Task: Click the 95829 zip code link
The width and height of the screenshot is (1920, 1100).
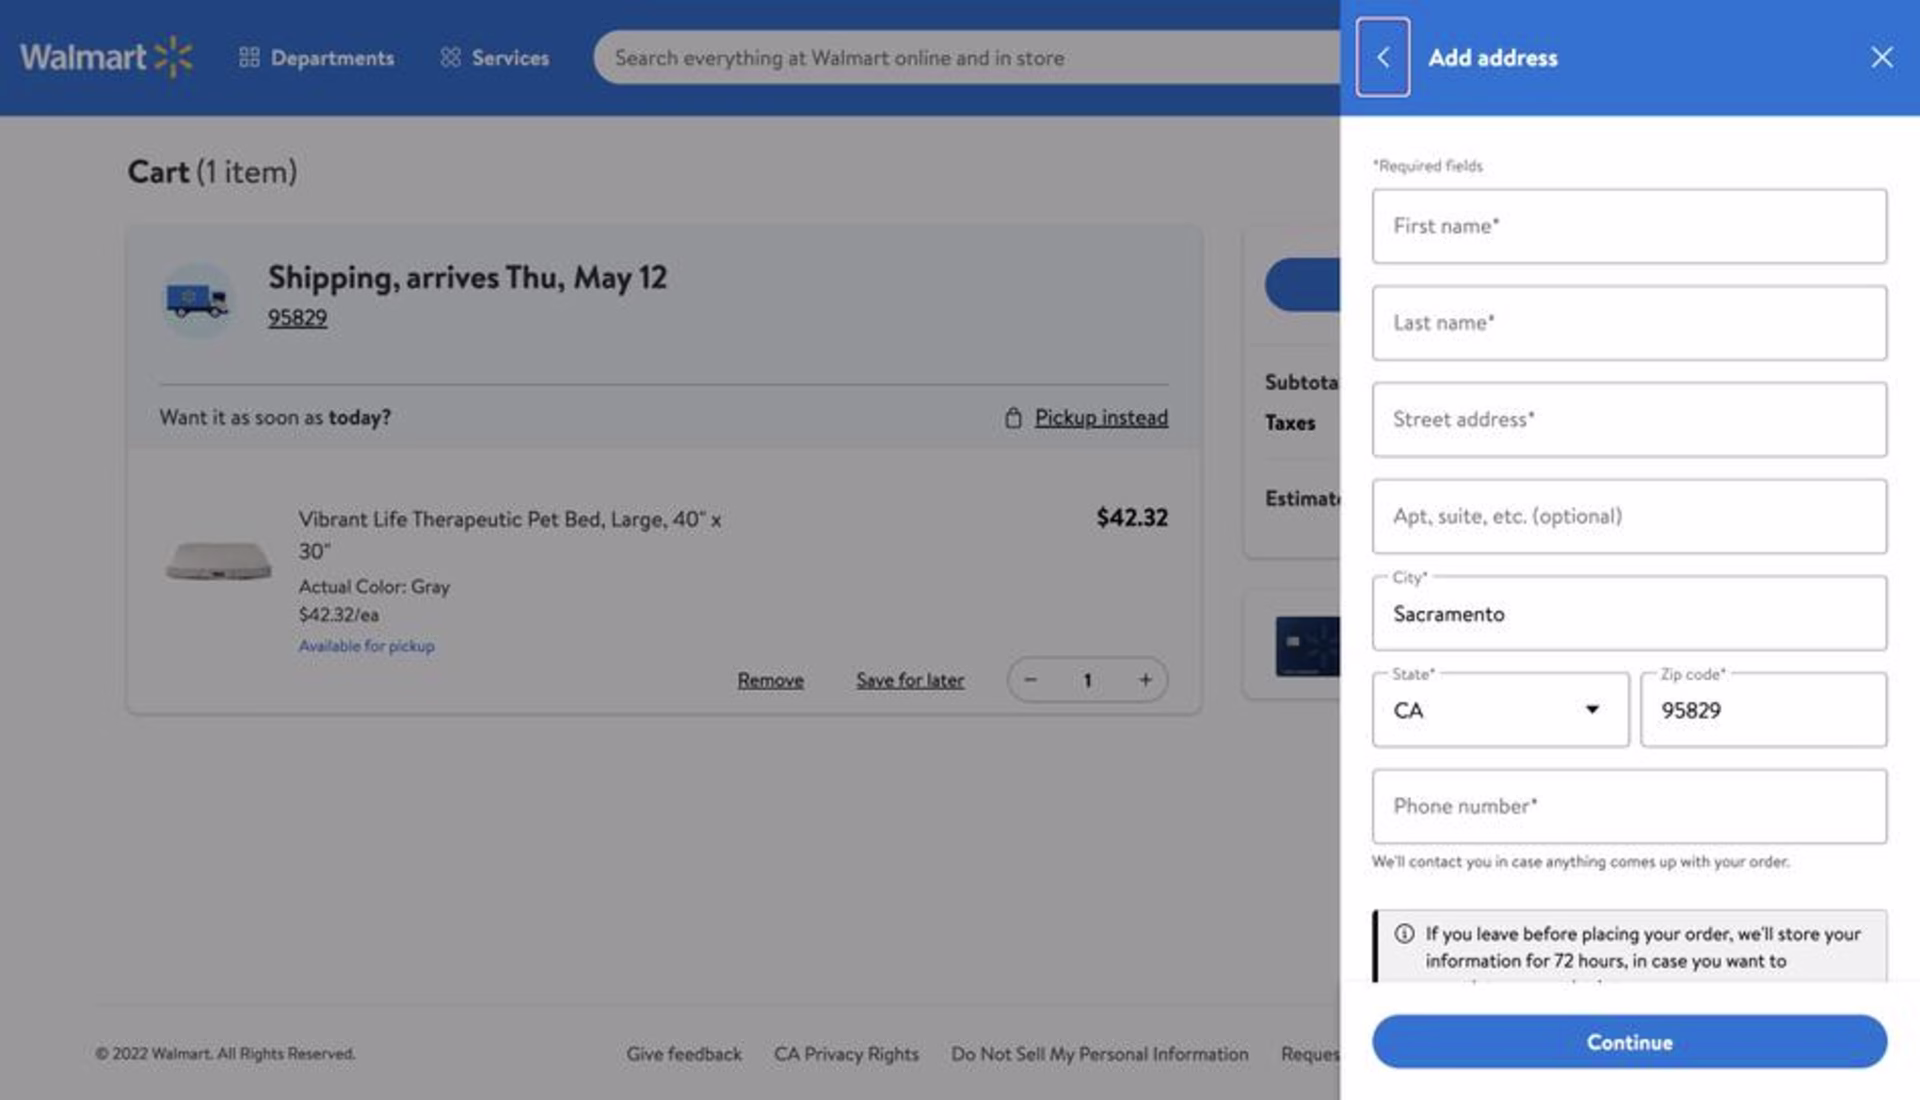Action: [x=297, y=318]
